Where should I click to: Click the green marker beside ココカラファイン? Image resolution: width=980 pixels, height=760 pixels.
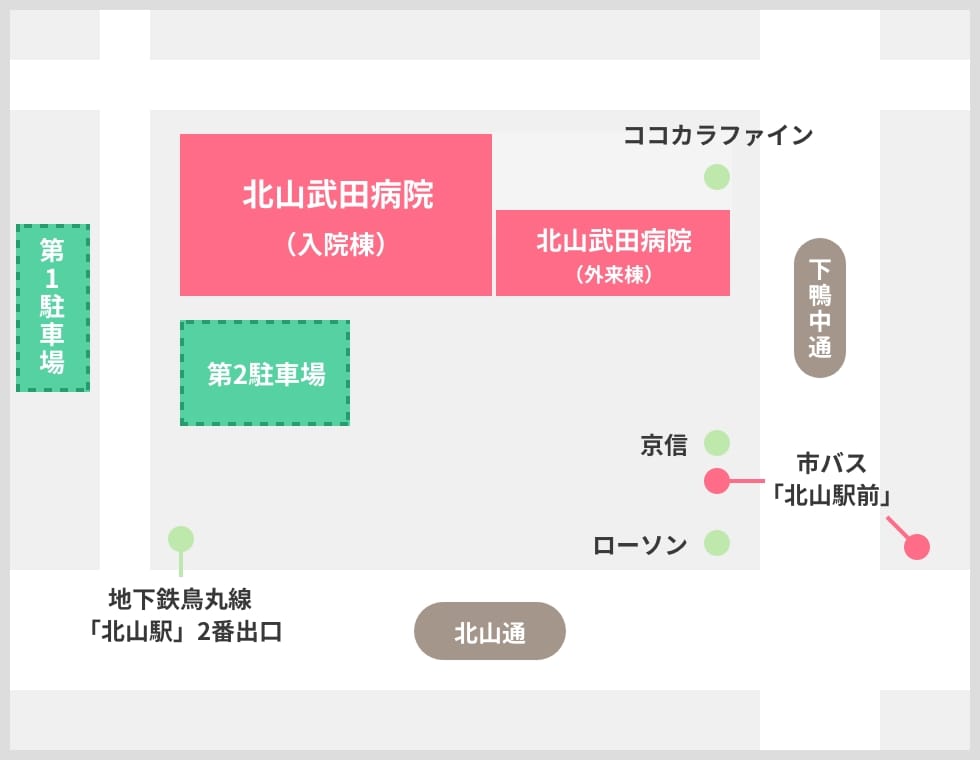point(717,177)
